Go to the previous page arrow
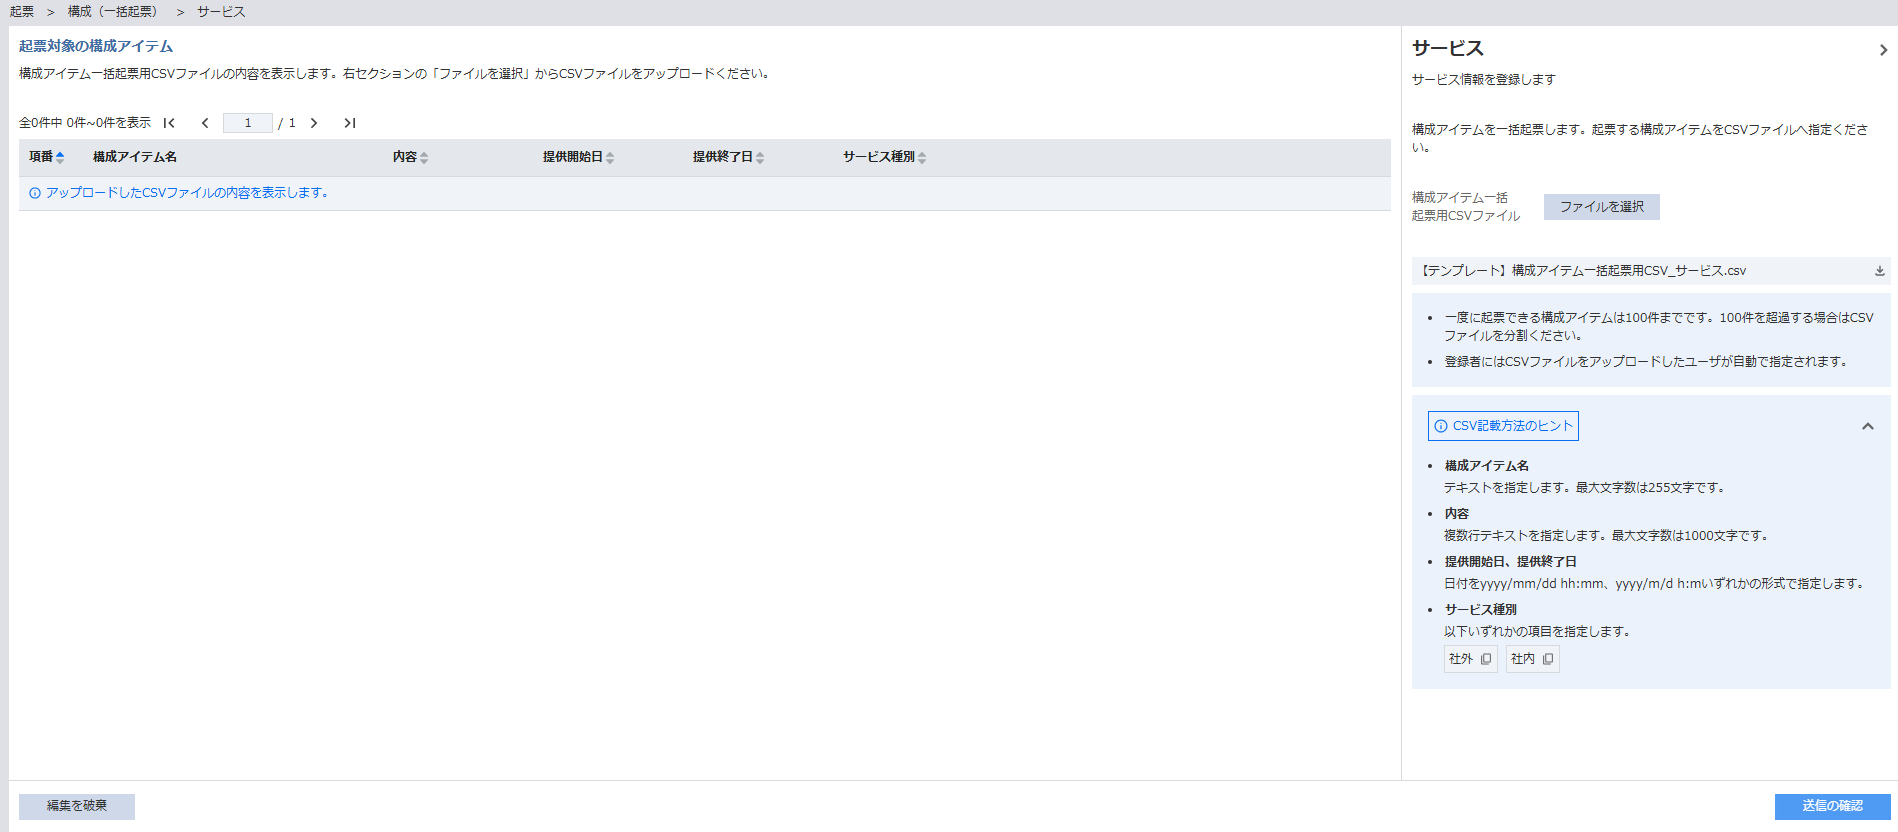This screenshot has height=832, width=1898. [205, 123]
